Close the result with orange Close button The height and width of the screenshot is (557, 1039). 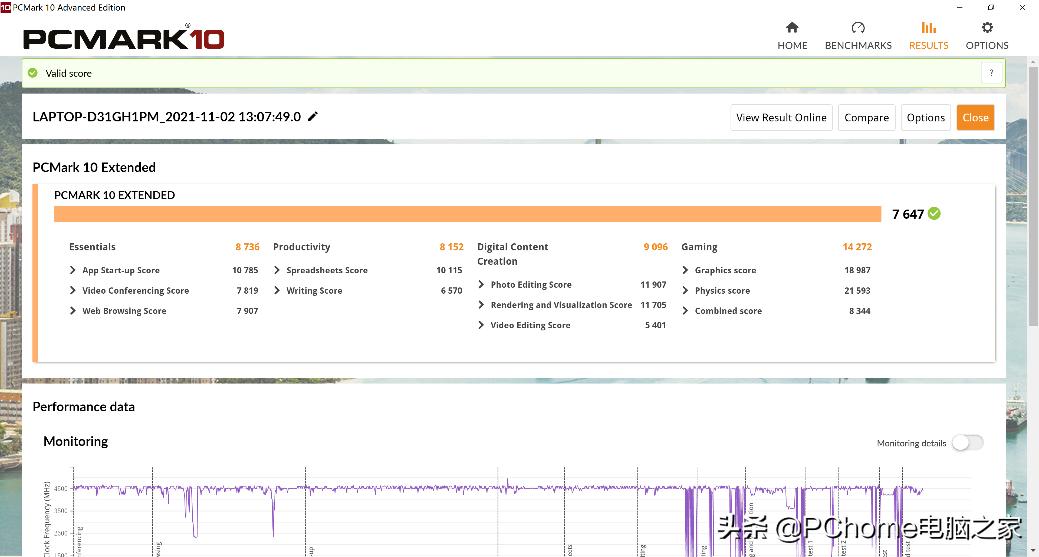975,118
